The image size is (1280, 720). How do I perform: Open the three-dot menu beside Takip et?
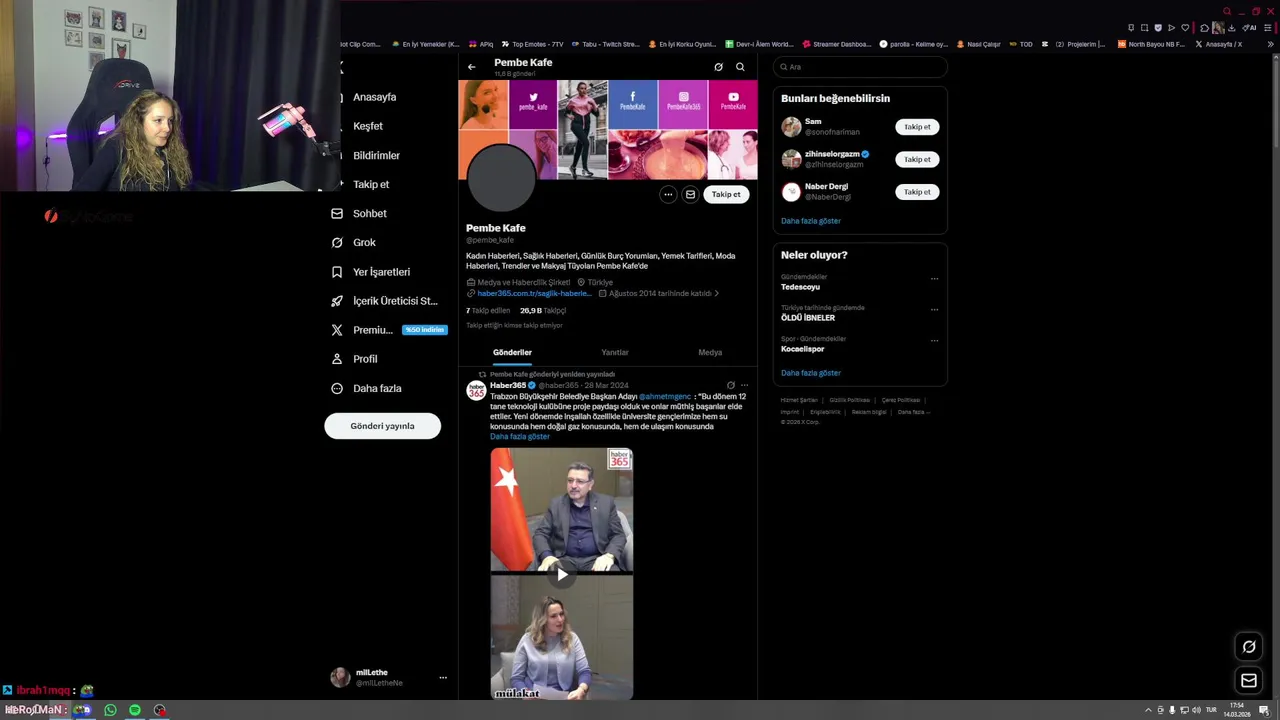pyautogui.click(x=668, y=194)
